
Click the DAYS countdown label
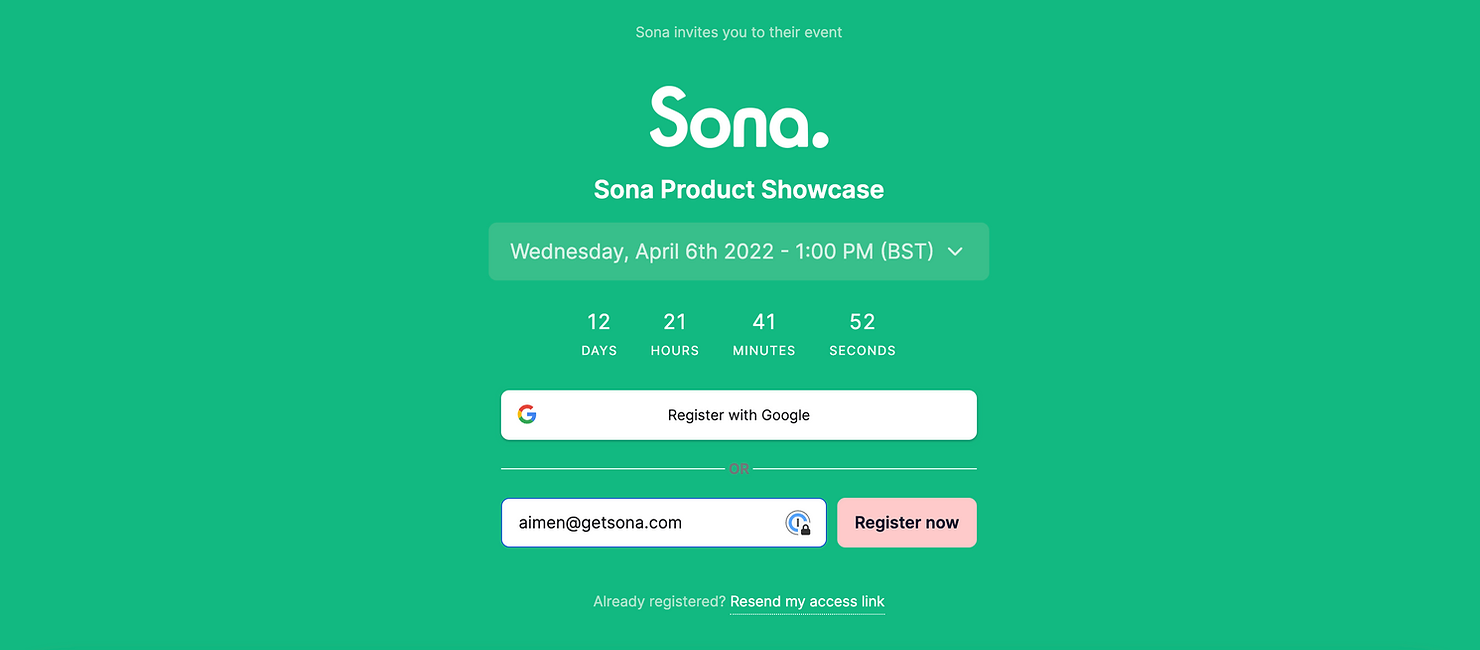(x=599, y=351)
